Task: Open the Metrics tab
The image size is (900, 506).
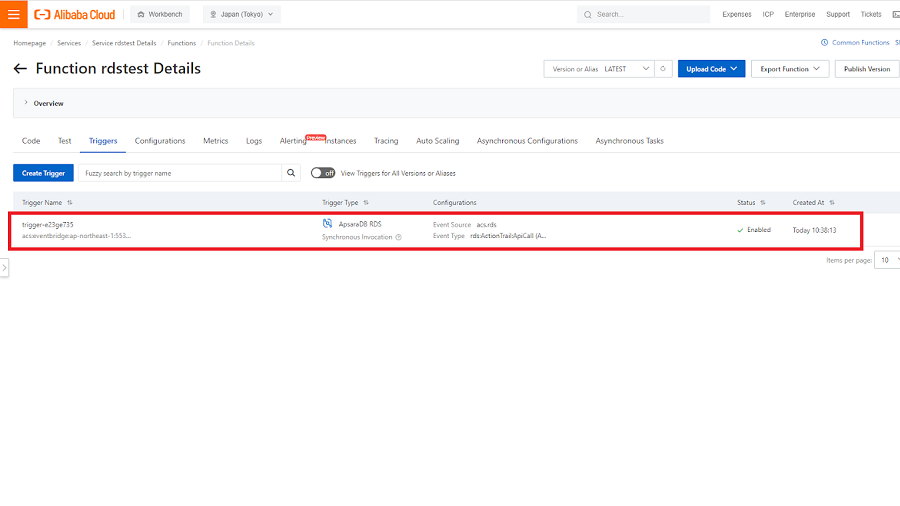Action: [215, 141]
